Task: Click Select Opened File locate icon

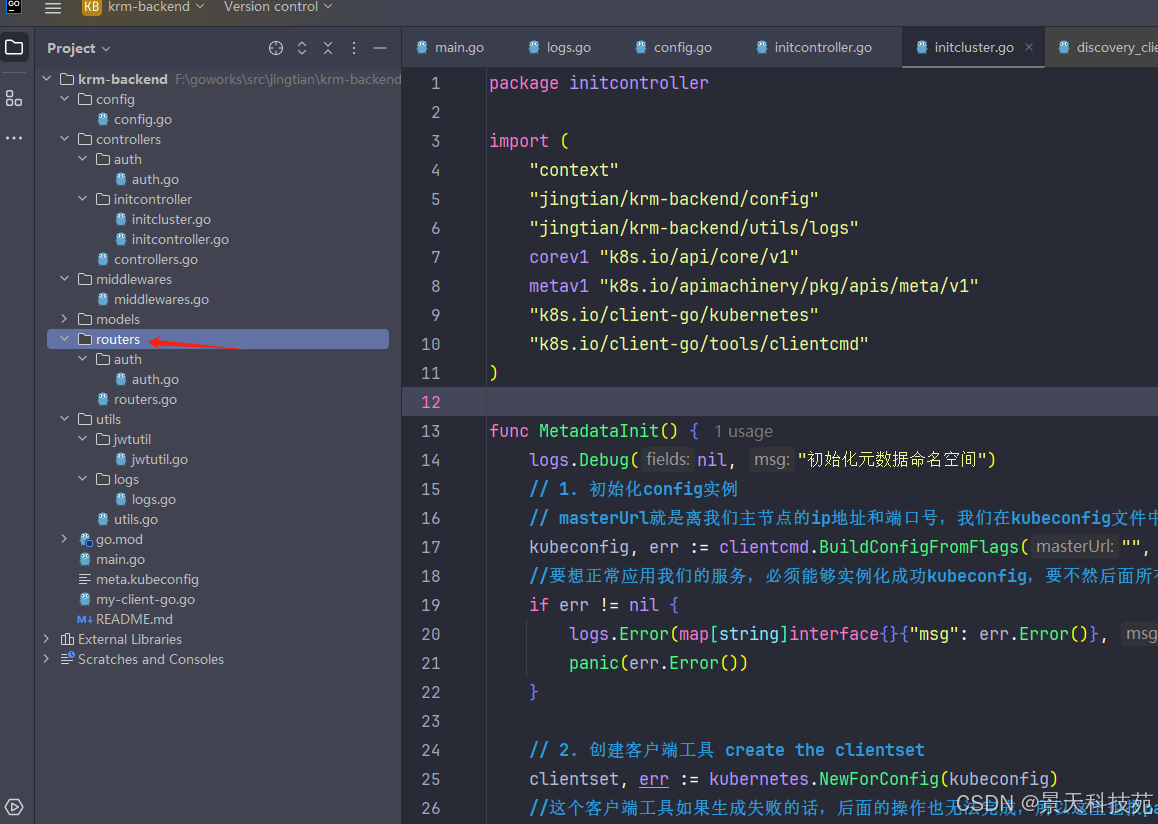Action: pyautogui.click(x=276, y=48)
